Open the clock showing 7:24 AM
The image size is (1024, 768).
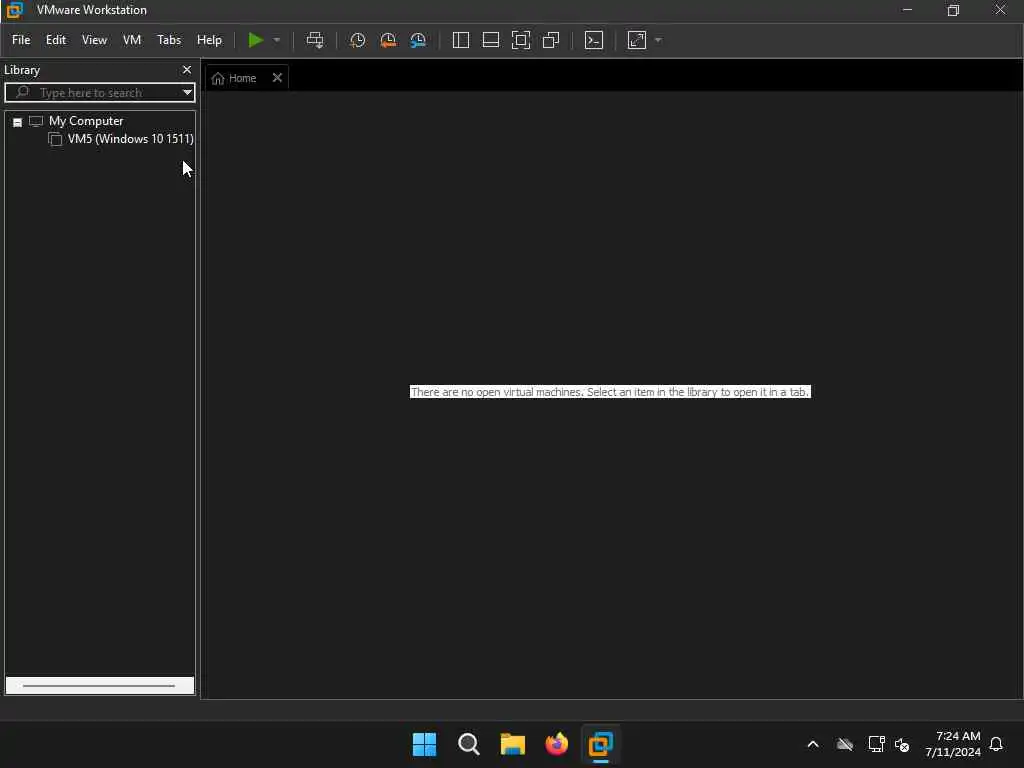point(953,744)
